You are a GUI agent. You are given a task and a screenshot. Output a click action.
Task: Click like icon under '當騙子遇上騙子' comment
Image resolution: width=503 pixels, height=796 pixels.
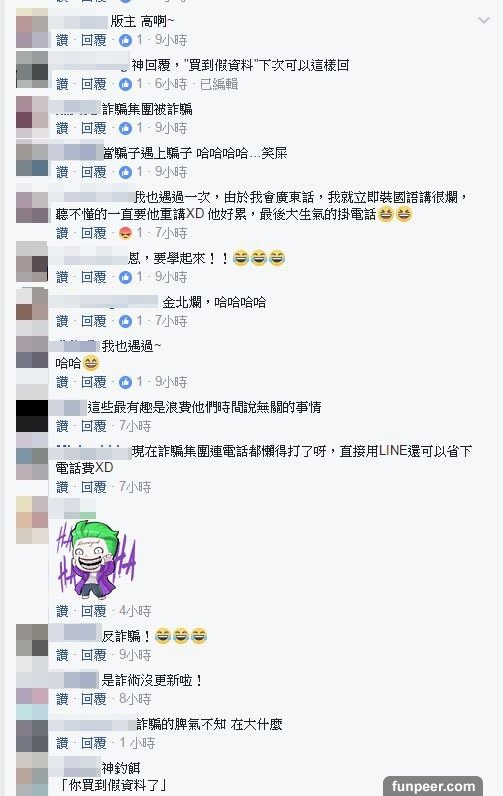click(125, 173)
